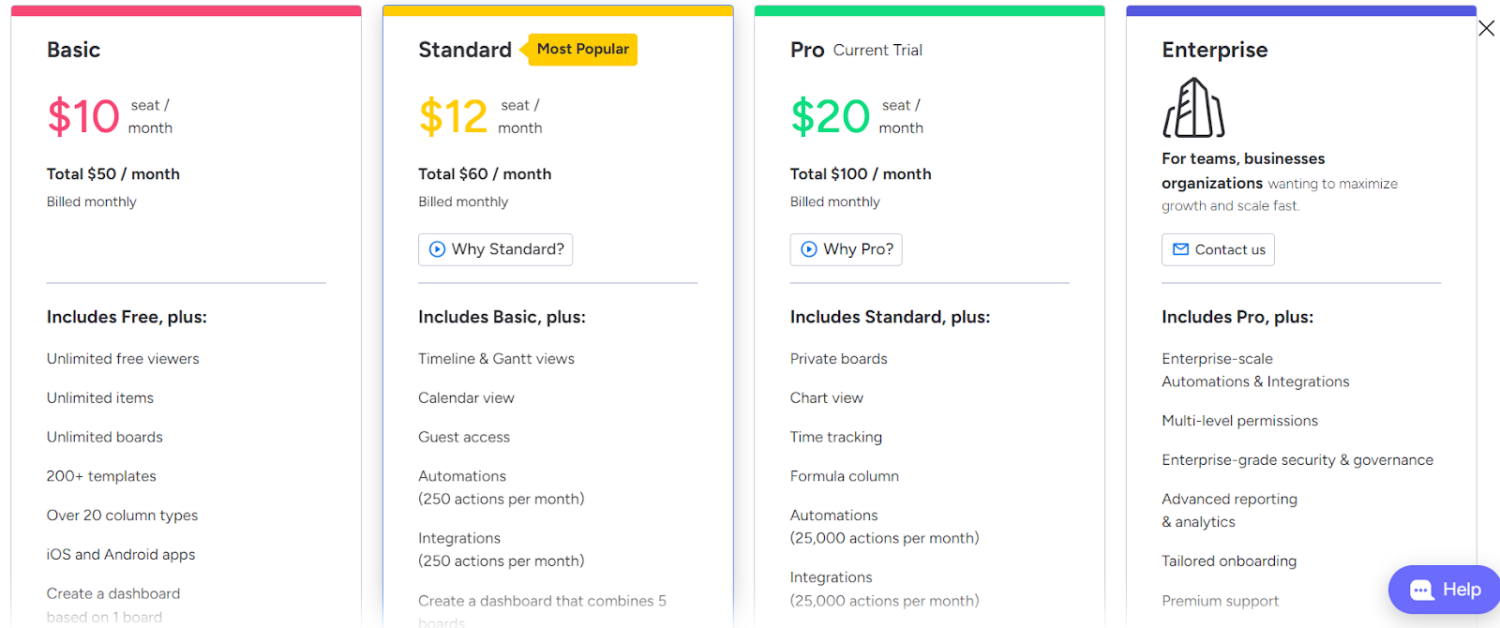Click Unlimited boards in Basic features

pos(104,437)
